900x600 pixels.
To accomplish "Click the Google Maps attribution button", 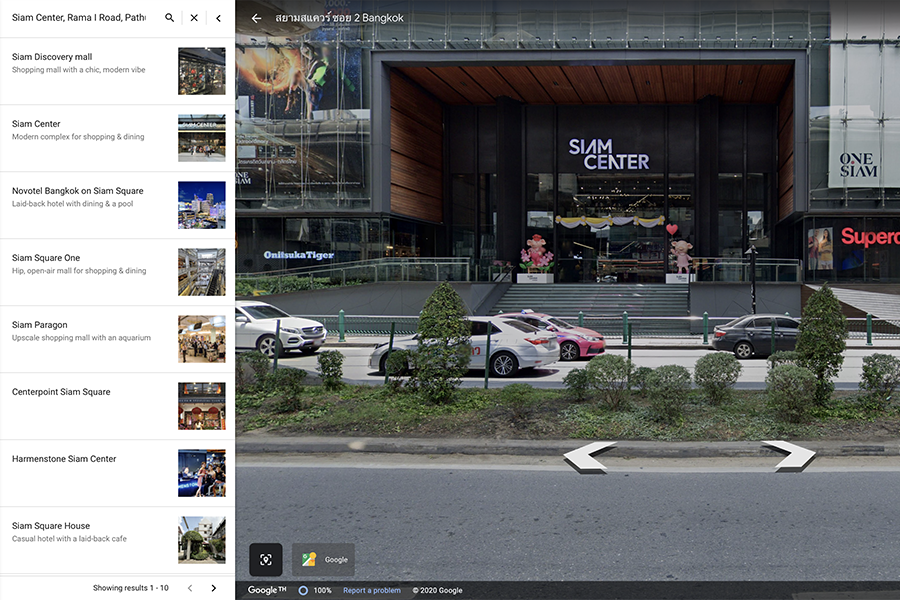I will [324, 559].
